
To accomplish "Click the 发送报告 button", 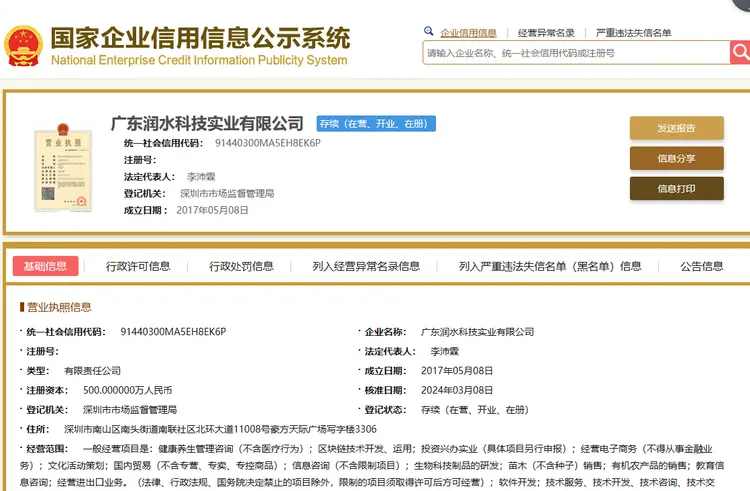I will point(676,128).
